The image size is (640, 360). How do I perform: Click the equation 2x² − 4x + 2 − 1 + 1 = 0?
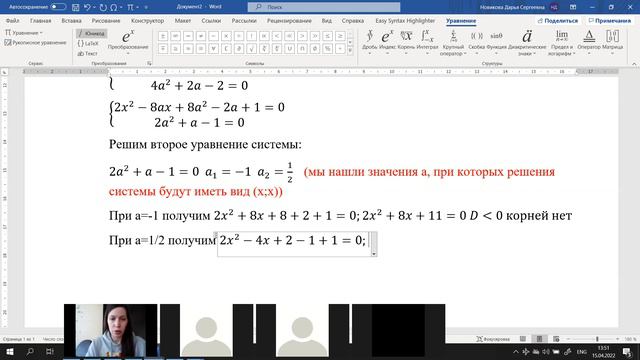pos(293,240)
